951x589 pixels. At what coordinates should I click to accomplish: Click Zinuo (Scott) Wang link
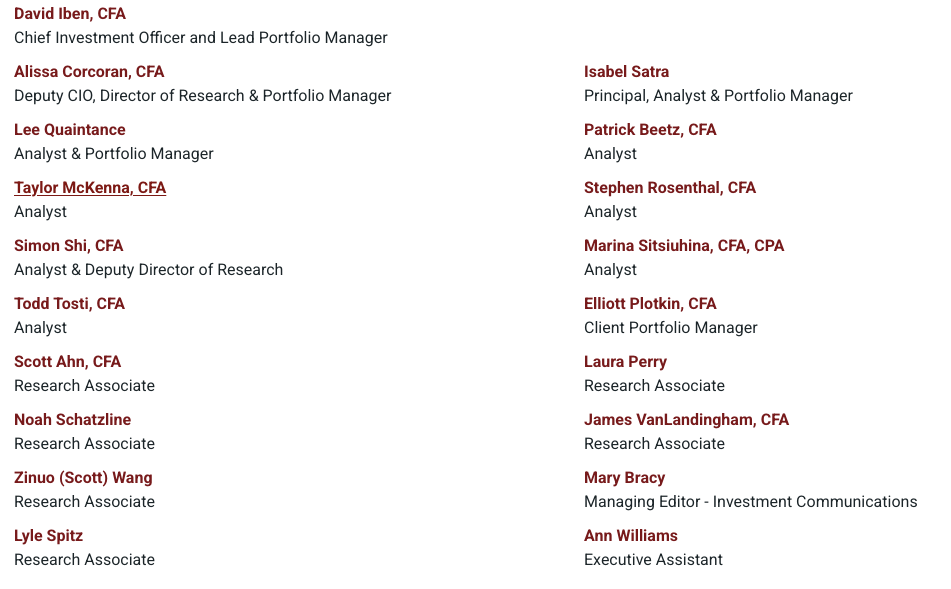(83, 478)
